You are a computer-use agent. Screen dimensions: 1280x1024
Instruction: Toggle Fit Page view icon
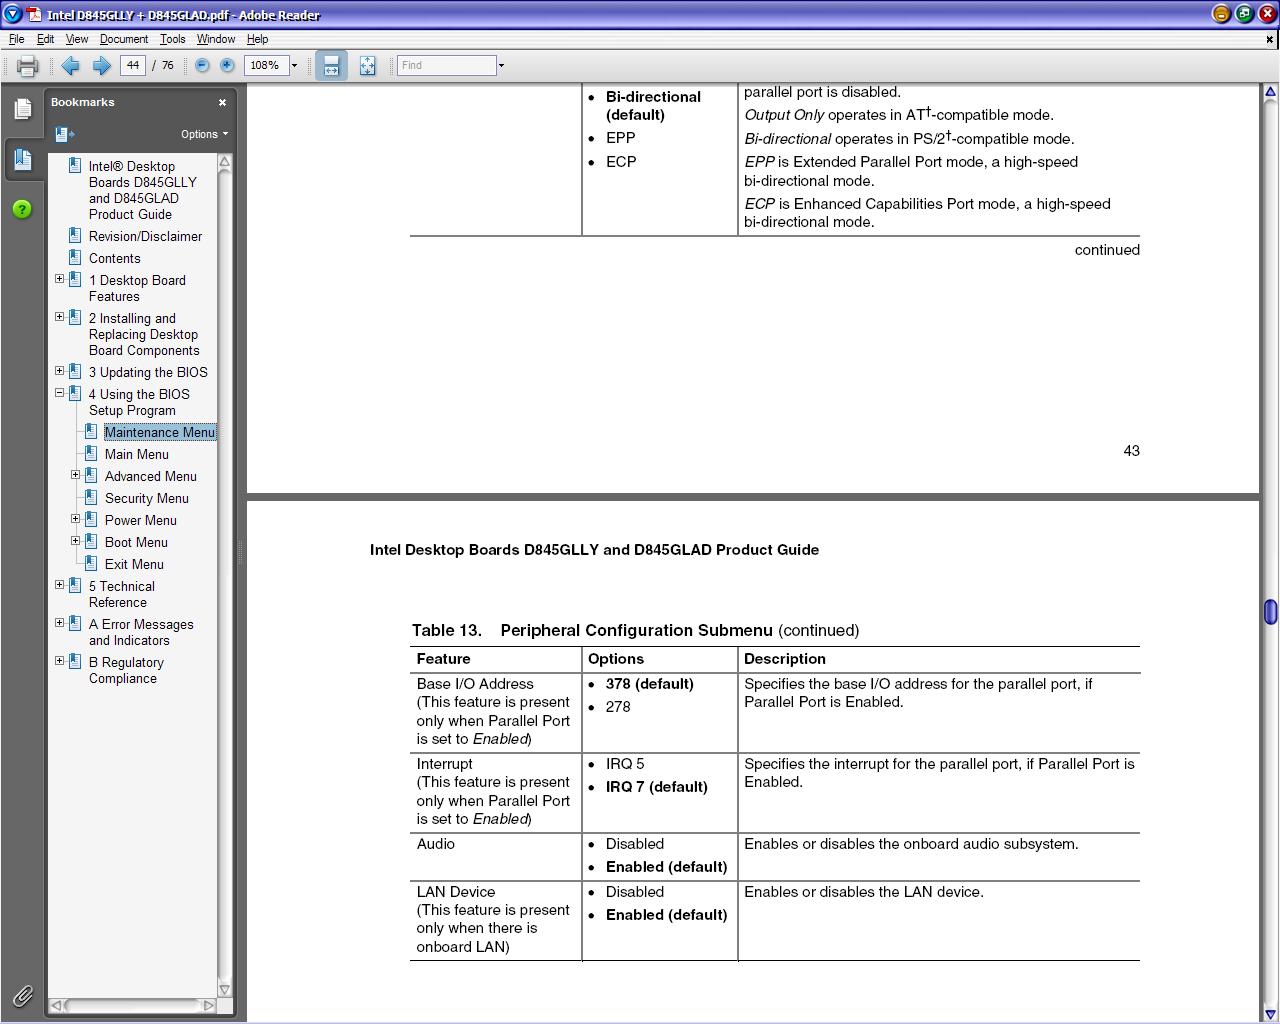tap(367, 66)
